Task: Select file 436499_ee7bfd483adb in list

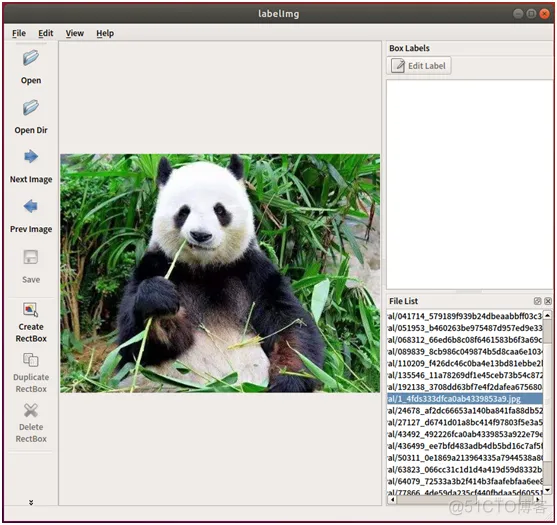Action: click(x=465, y=446)
